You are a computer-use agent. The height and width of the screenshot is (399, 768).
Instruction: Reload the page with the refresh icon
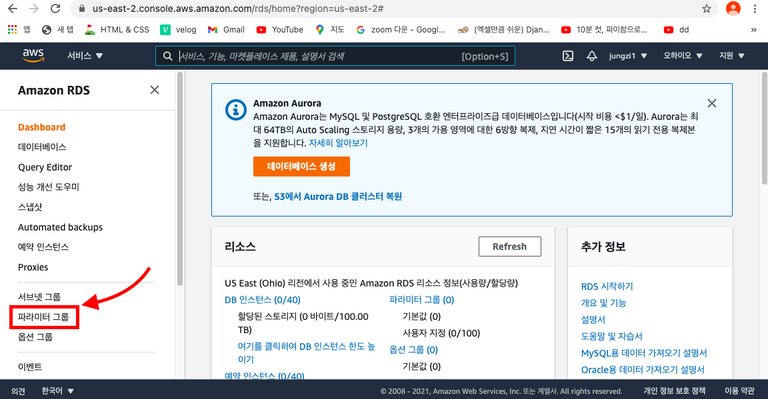click(55, 8)
